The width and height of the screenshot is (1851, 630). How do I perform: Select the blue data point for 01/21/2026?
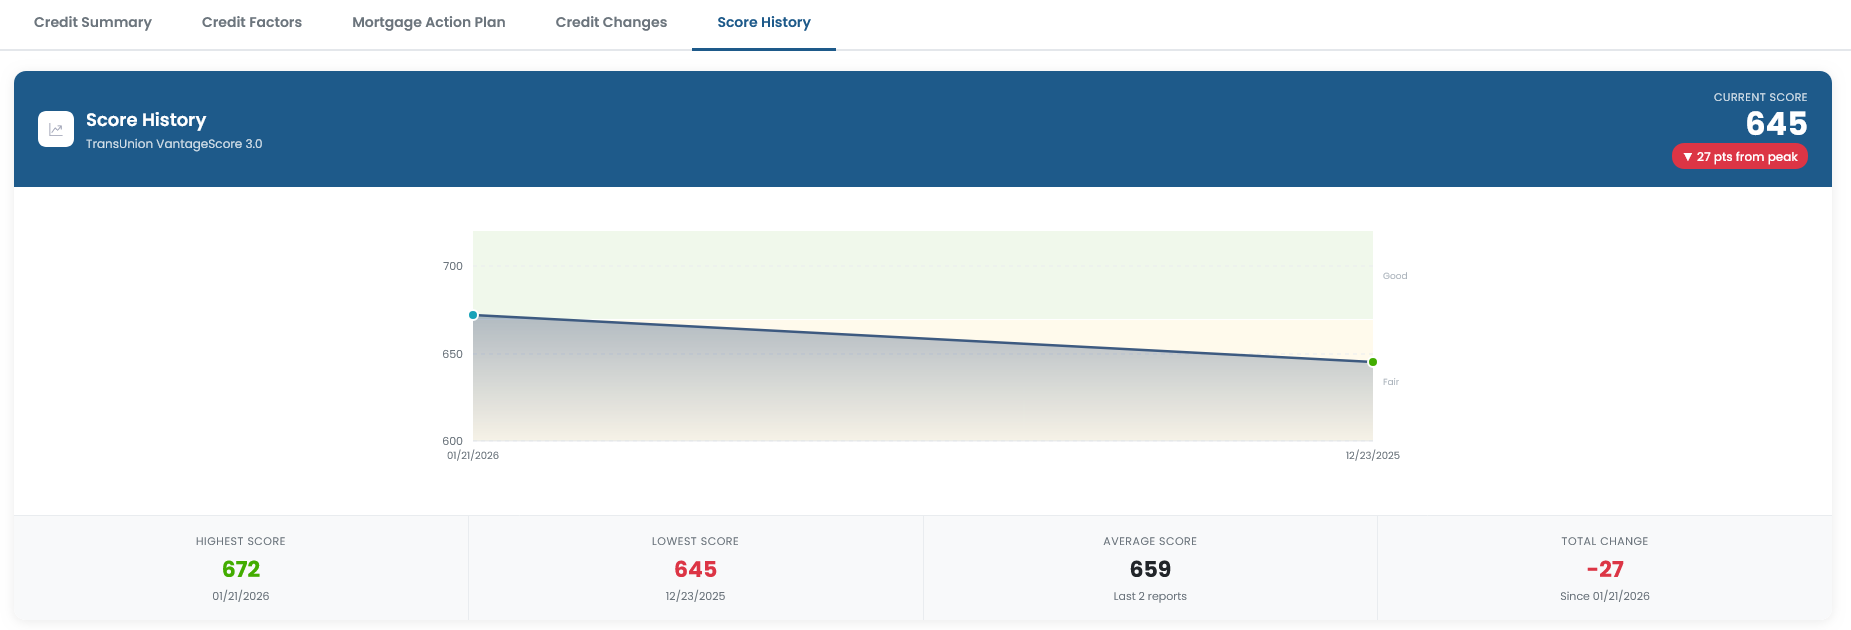pos(475,314)
